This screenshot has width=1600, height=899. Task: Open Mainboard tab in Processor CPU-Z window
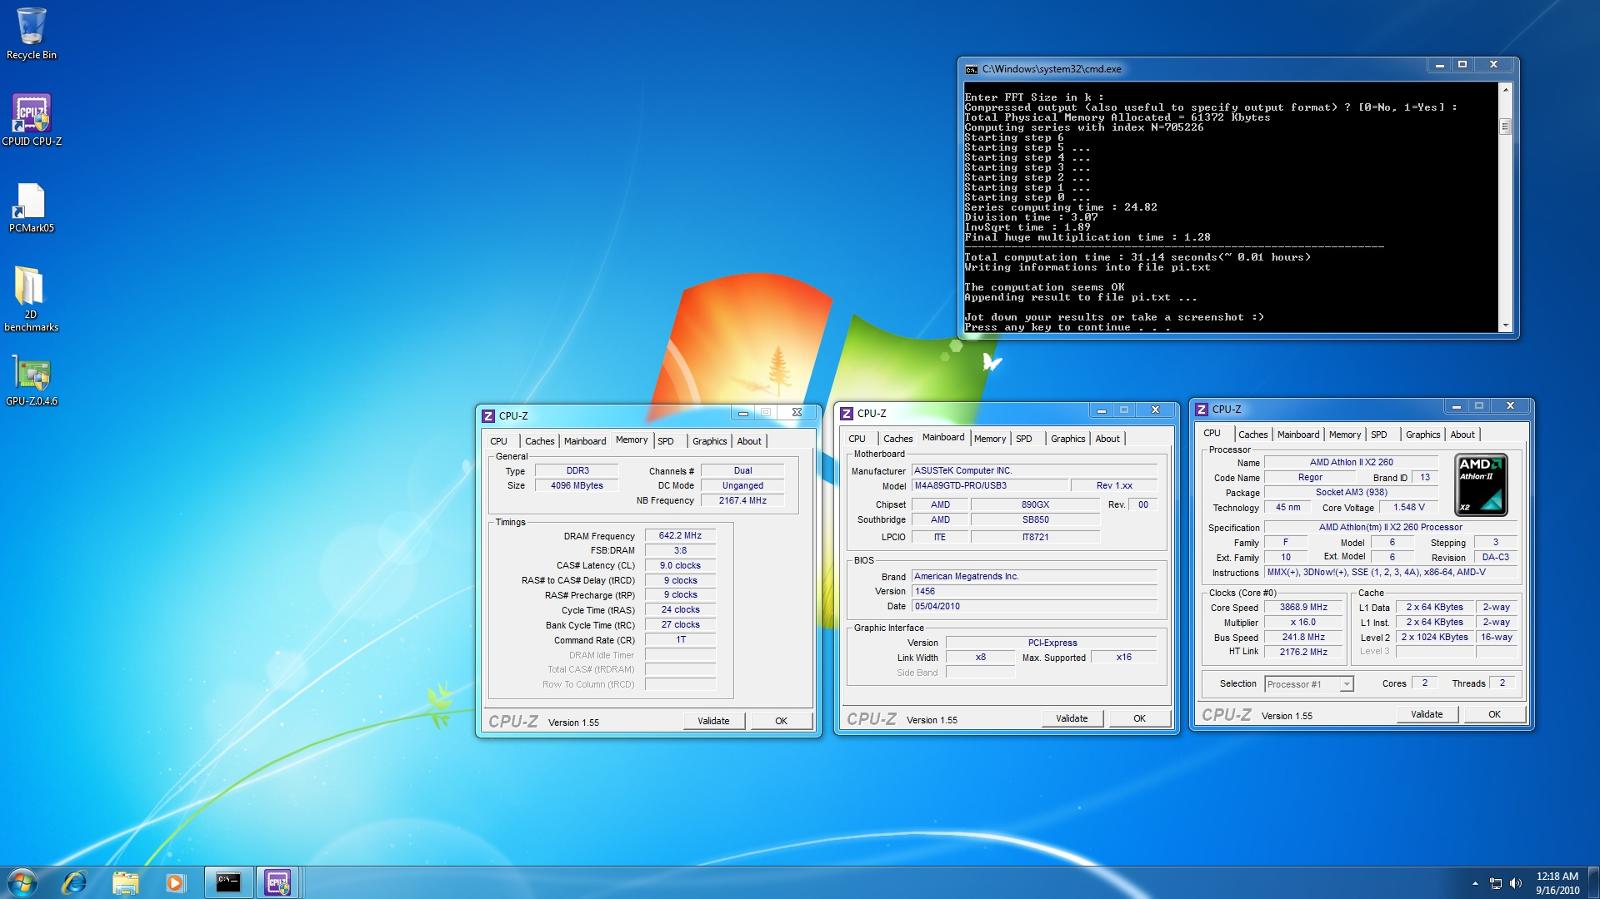pos(1298,435)
